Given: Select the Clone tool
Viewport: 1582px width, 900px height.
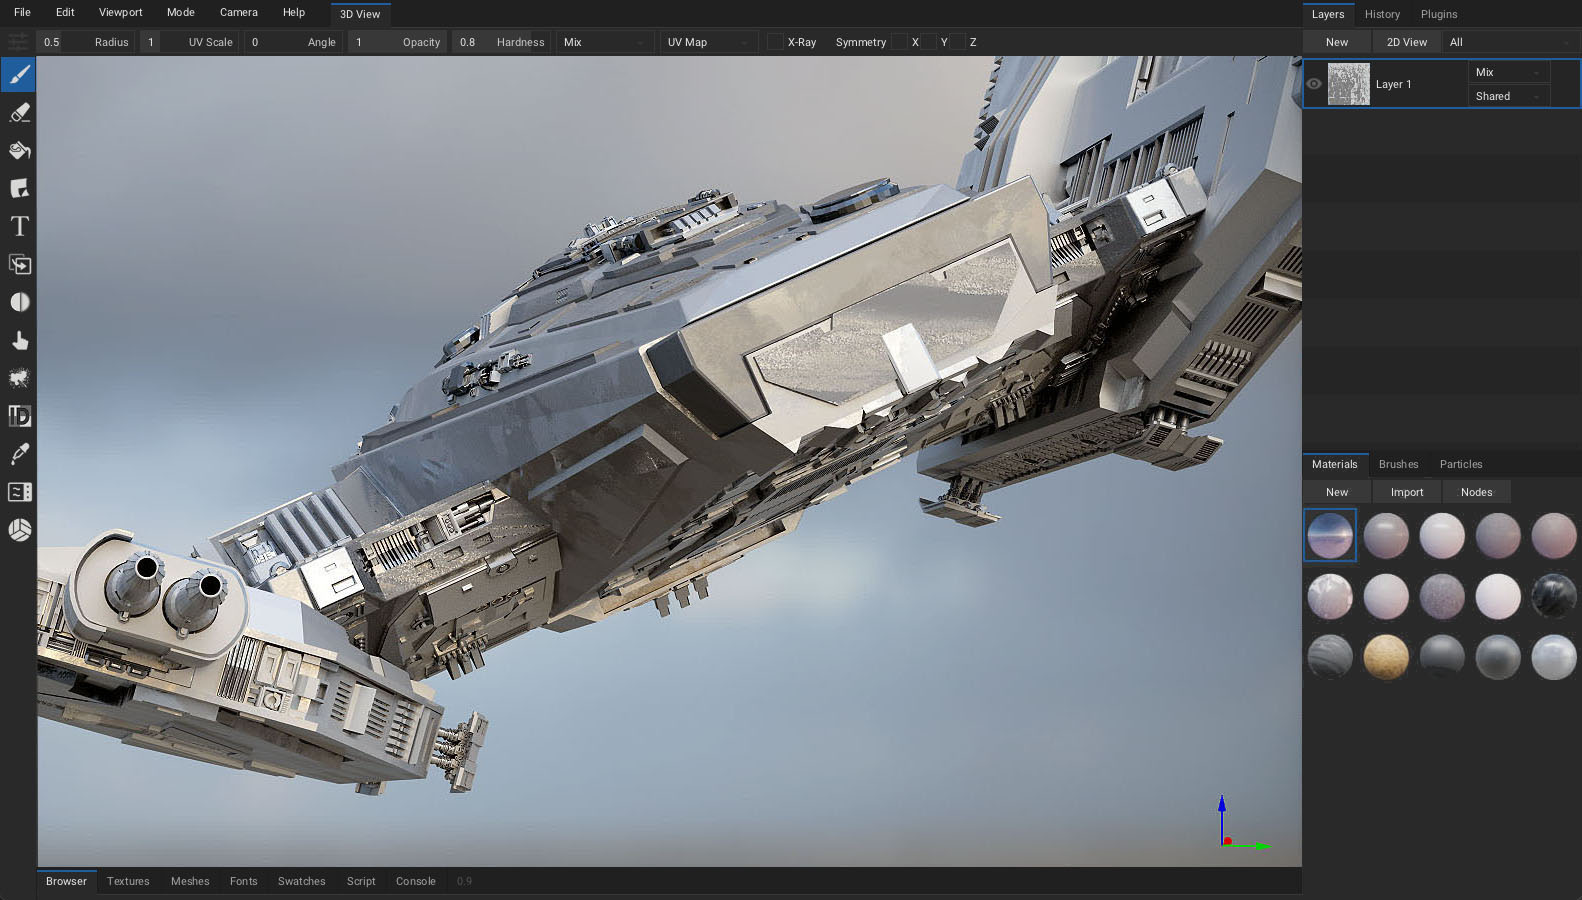Looking at the screenshot, I should click(19, 265).
